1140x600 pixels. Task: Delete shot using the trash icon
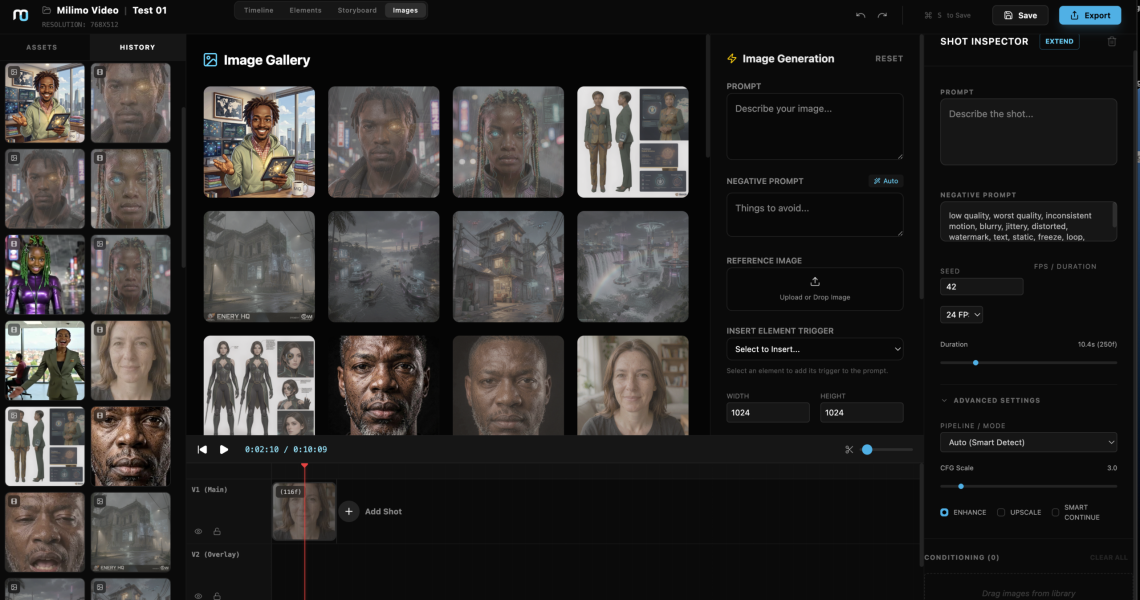(1112, 41)
